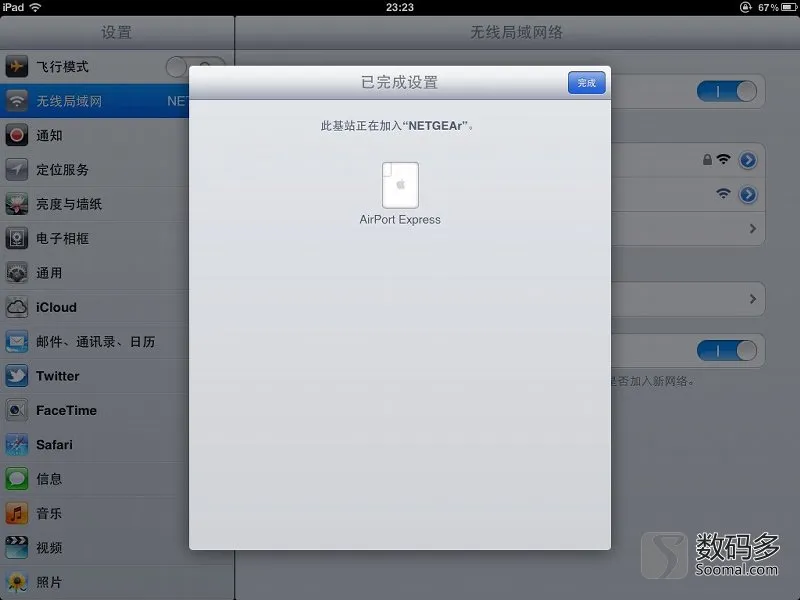Click the 邮件、通讯录、日历 label
800x600 pixels.
95,342
